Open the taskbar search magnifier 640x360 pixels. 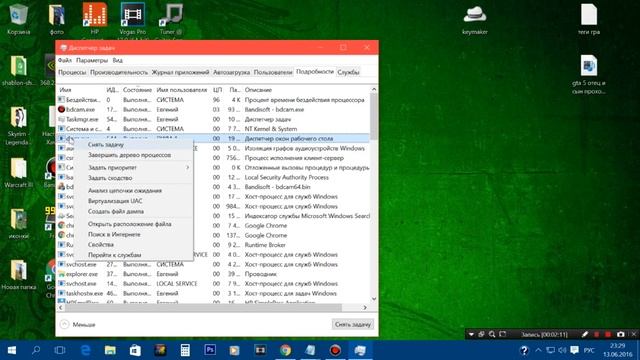pos(36,350)
